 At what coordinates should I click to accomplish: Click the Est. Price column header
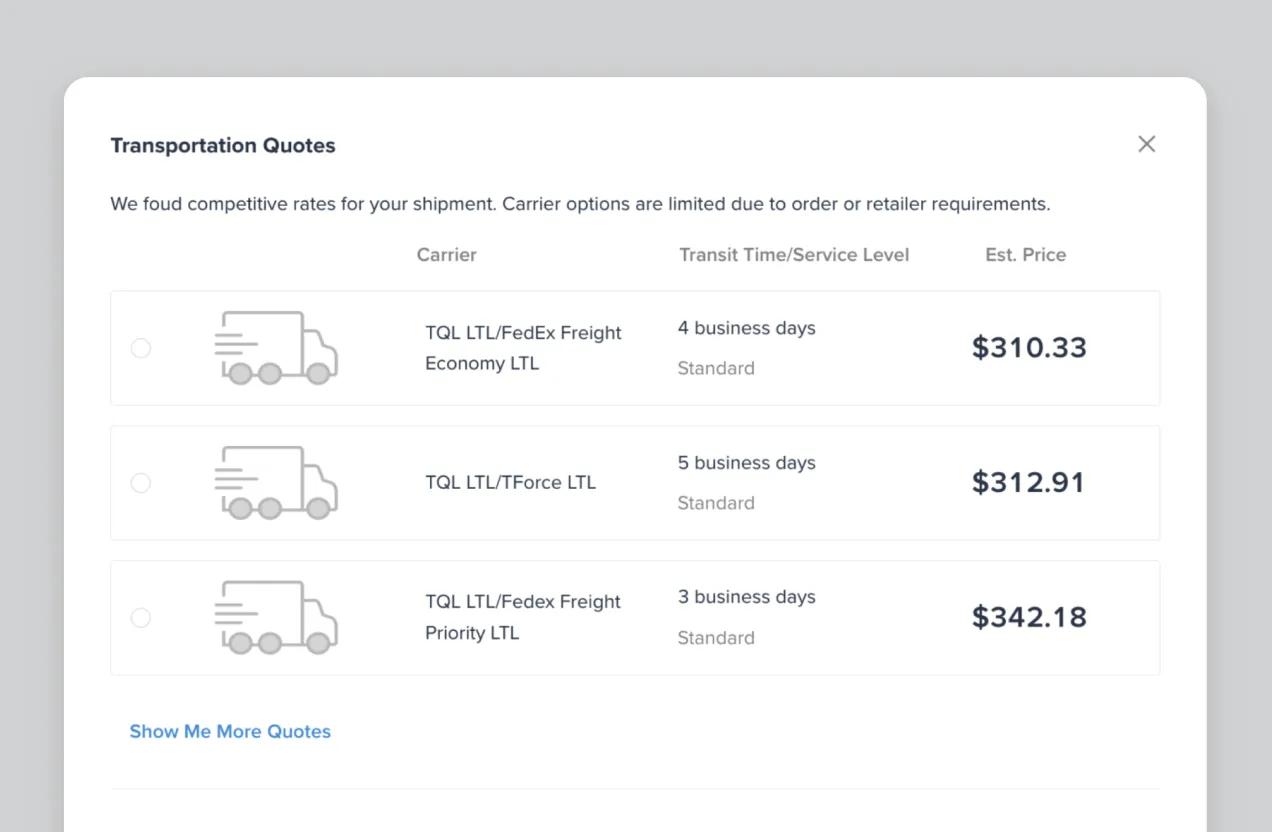pyautogui.click(x=1025, y=254)
